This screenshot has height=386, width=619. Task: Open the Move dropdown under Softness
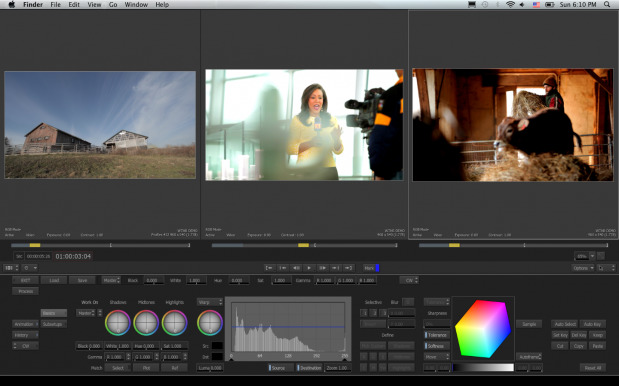coord(437,356)
